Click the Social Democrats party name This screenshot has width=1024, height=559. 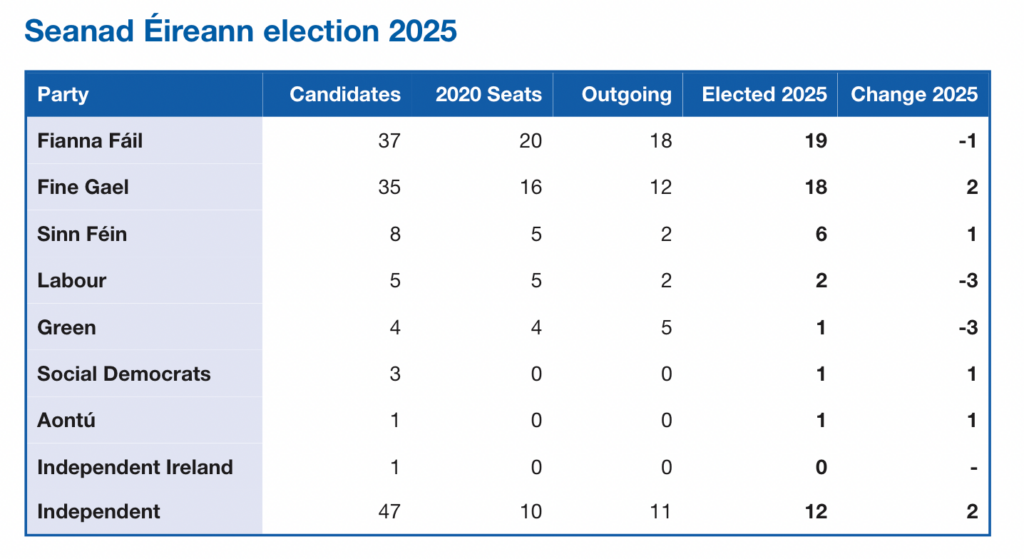click(x=124, y=374)
